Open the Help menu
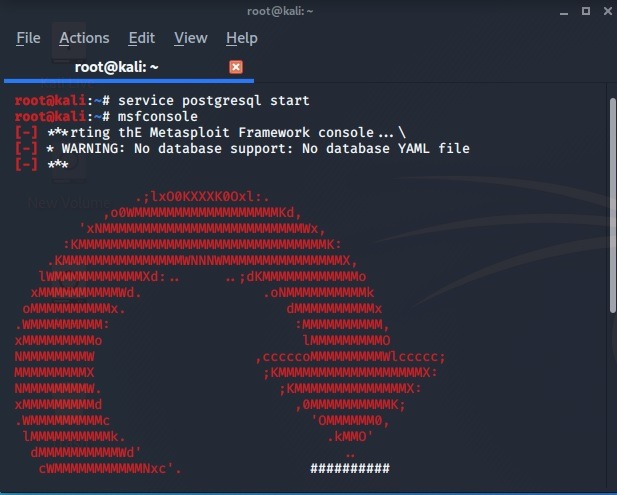617x495 pixels. tap(242, 38)
